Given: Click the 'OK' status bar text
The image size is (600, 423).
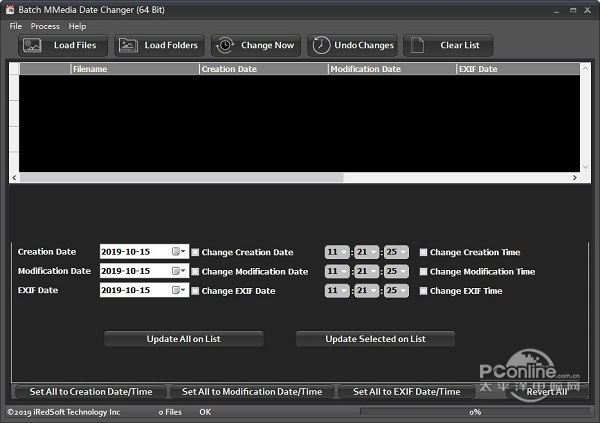Looking at the screenshot, I should pyautogui.click(x=205, y=412).
